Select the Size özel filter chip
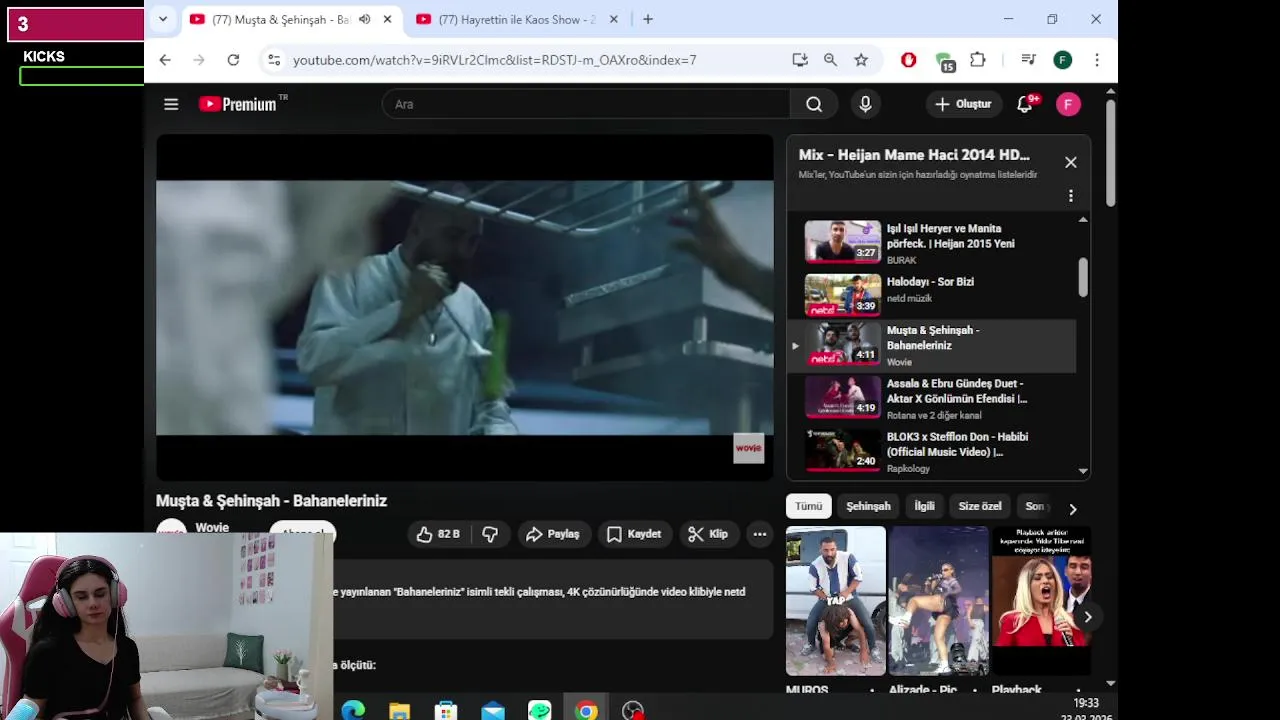This screenshot has width=1280, height=720. pyautogui.click(x=980, y=506)
